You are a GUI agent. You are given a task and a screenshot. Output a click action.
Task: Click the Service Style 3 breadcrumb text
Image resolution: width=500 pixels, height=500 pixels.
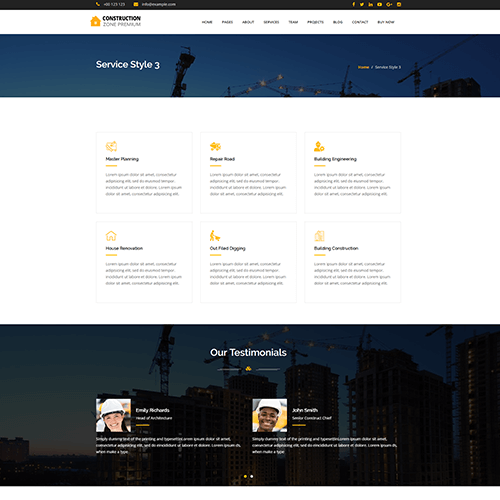pyautogui.click(x=388, y=67)
